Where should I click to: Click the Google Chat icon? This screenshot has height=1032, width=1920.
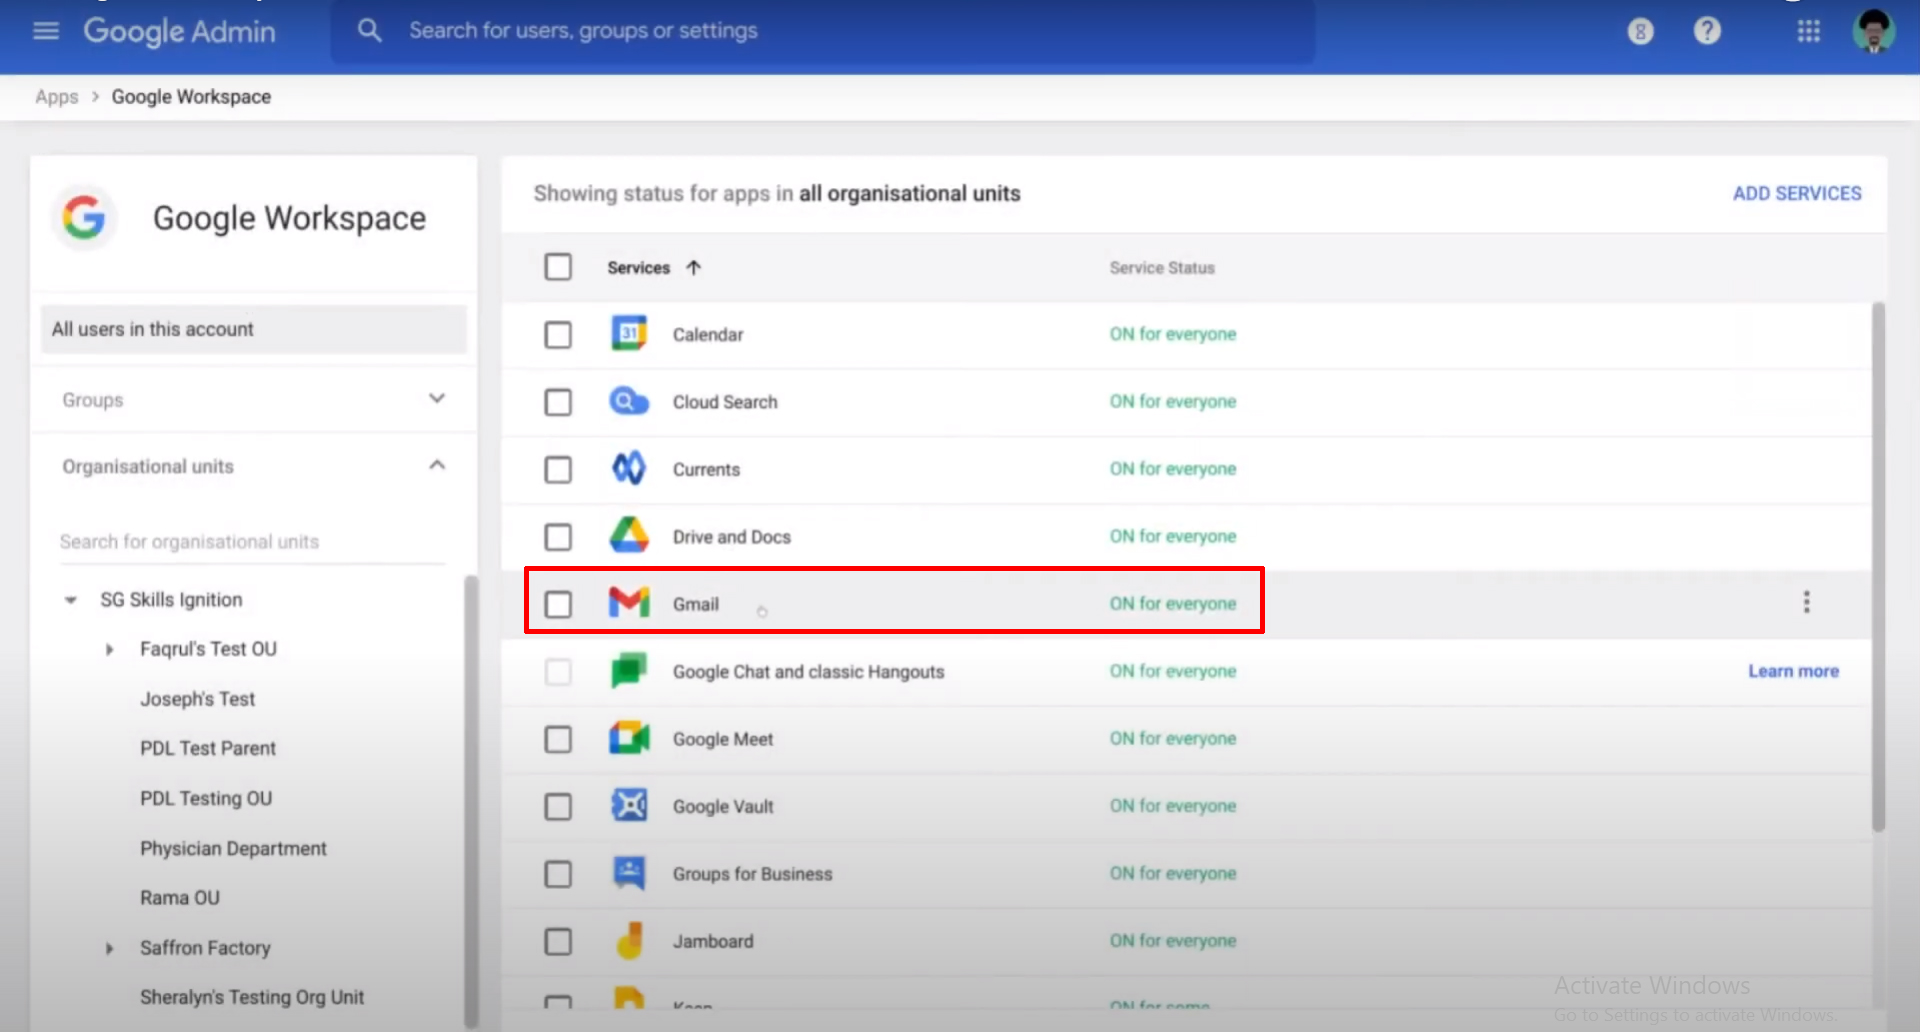click(x=629, y=670)
